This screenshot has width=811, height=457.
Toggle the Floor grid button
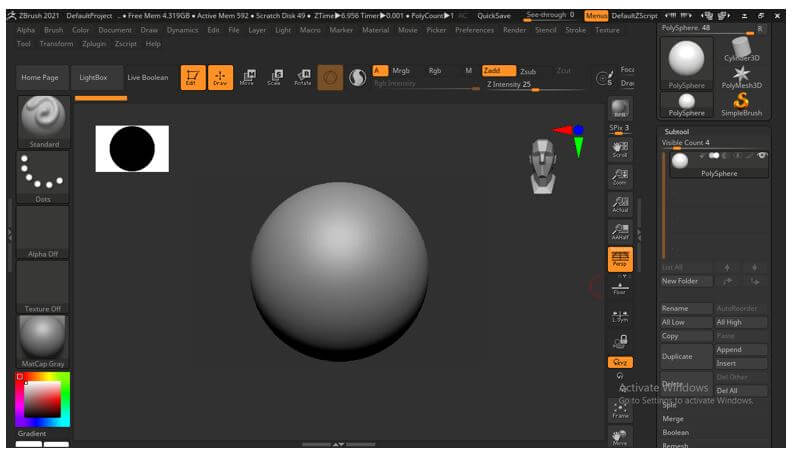620,287
